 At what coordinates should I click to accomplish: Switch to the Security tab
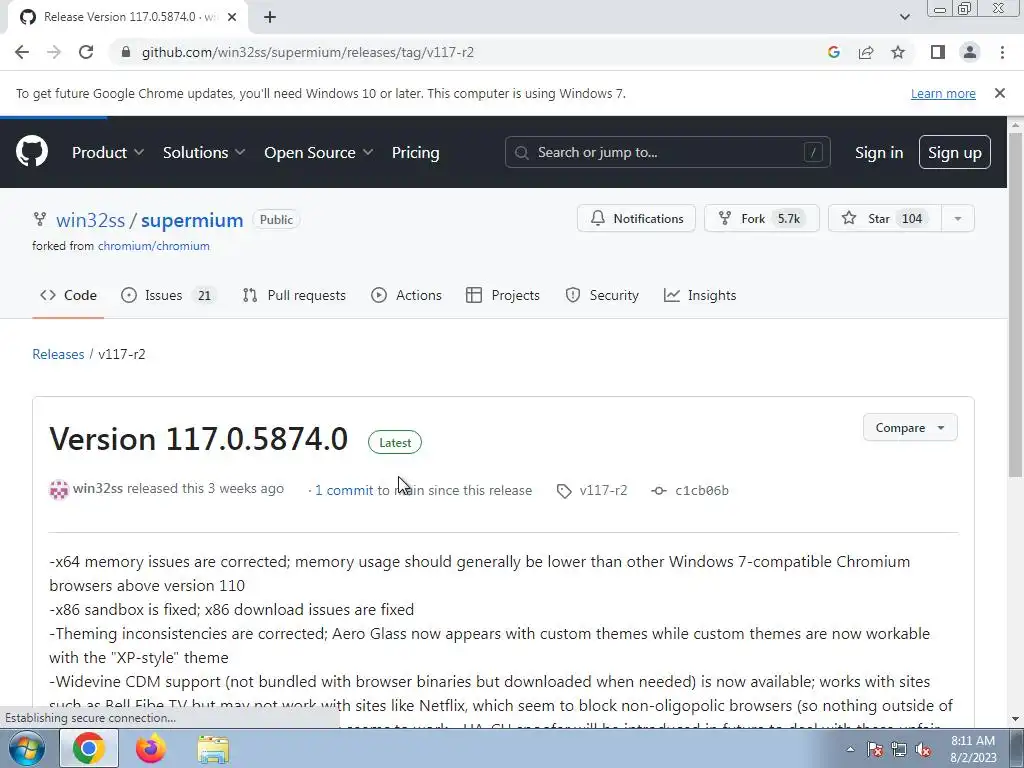coord(602,295)
